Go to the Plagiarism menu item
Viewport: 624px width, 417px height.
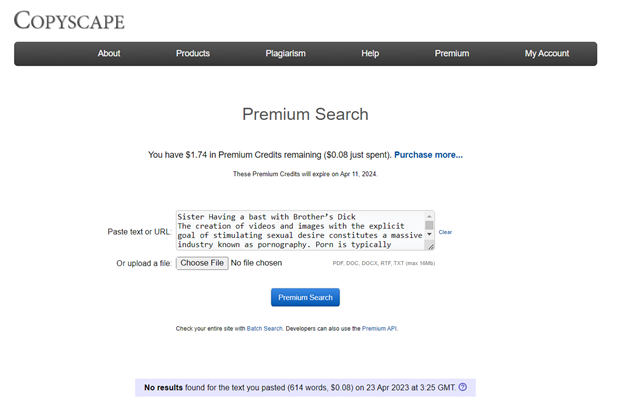(285, 54)
